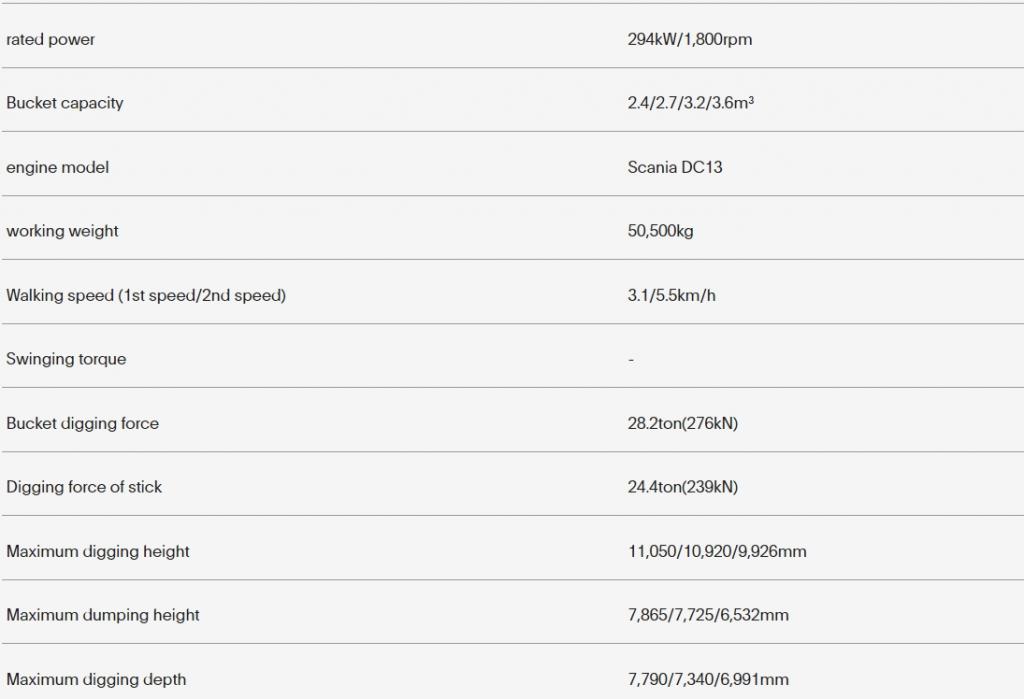
Task: Select the 28.2ton(276kN) value
Action: pyautogui.click(x=682, y=423)
